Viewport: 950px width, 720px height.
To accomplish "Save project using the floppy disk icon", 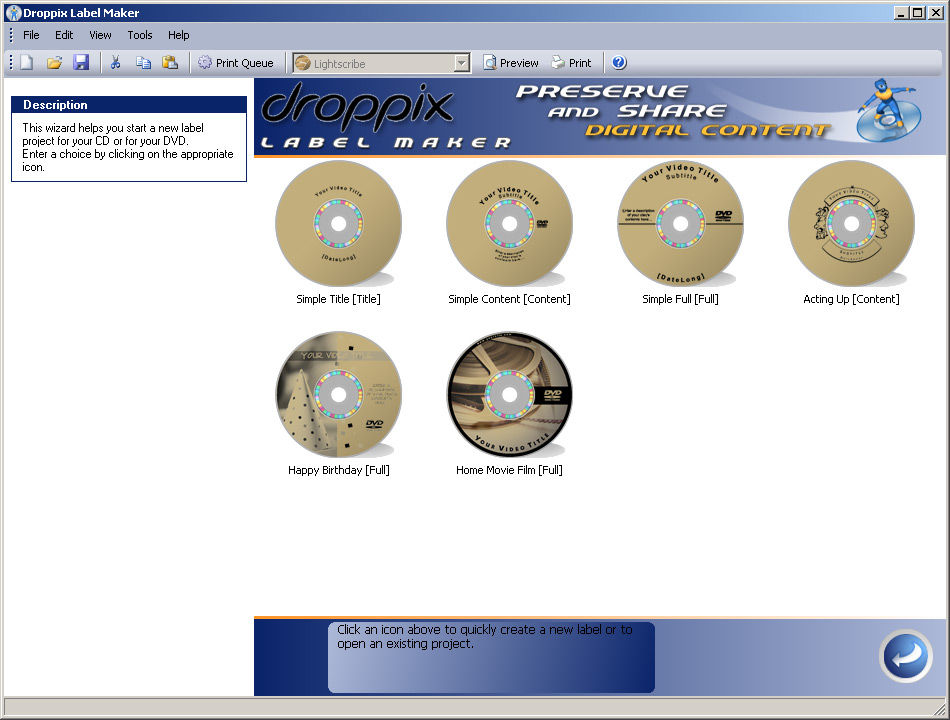I will [81, 62].
